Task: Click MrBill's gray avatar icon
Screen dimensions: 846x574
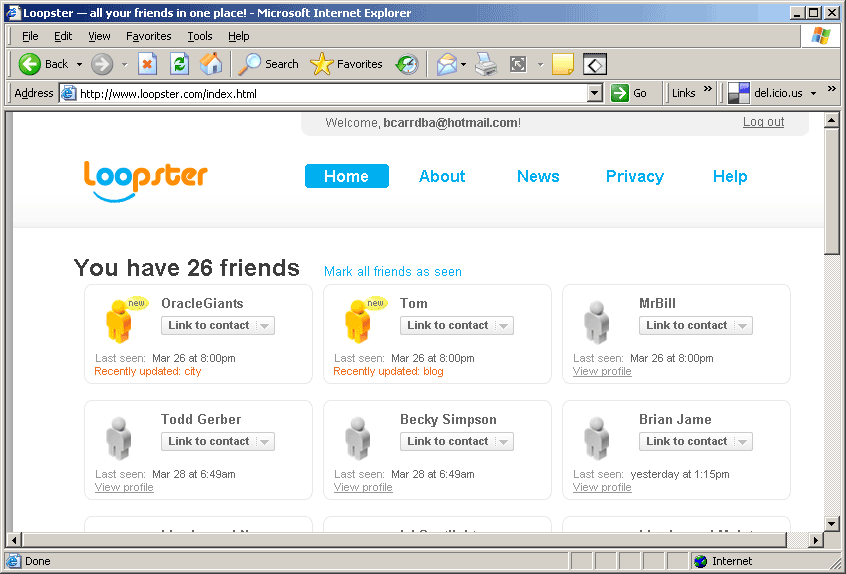Action: (x=597, y=322)
